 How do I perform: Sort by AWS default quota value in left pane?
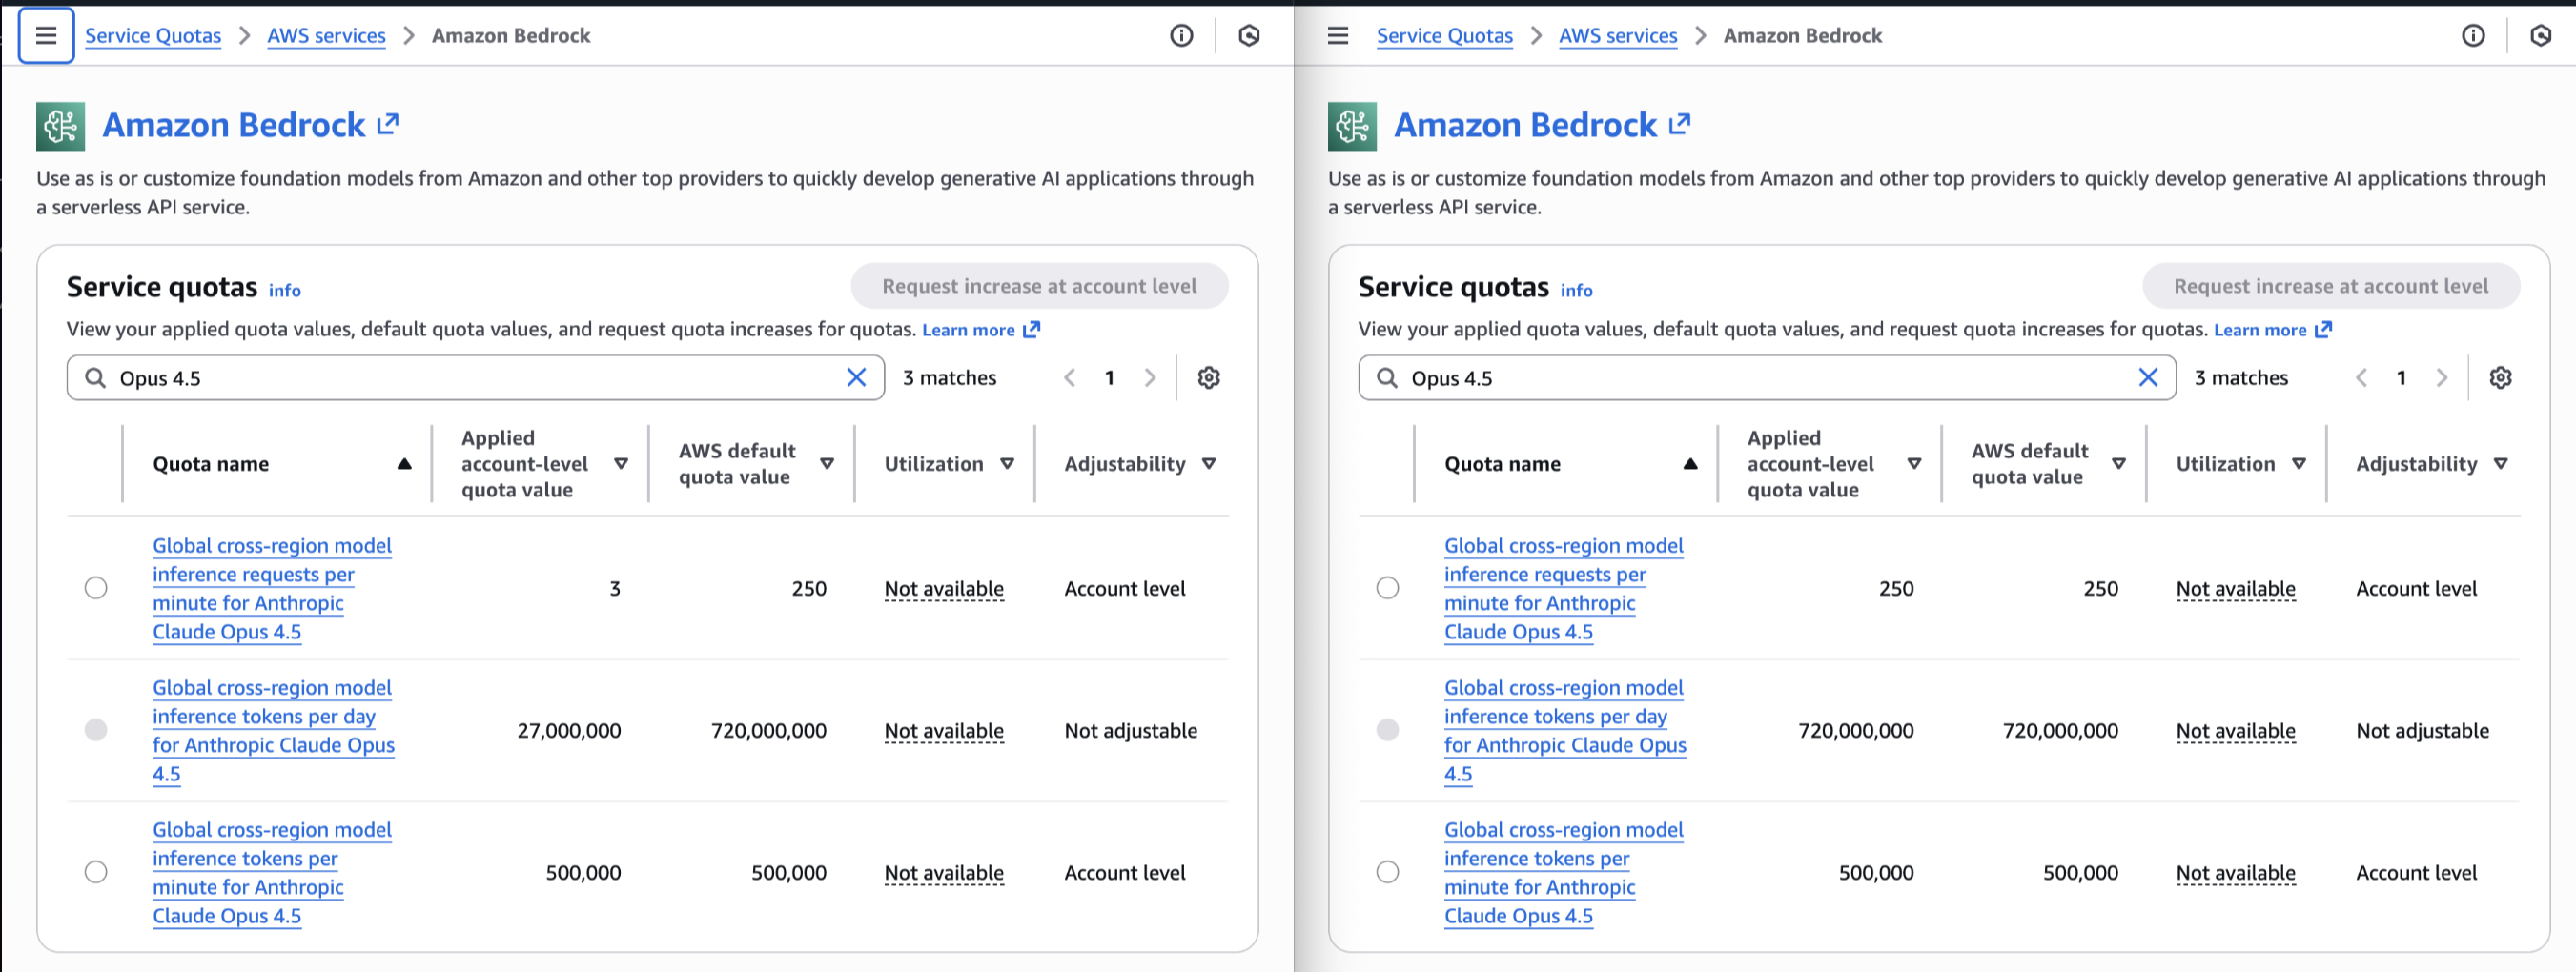click(x=827, y=464)
